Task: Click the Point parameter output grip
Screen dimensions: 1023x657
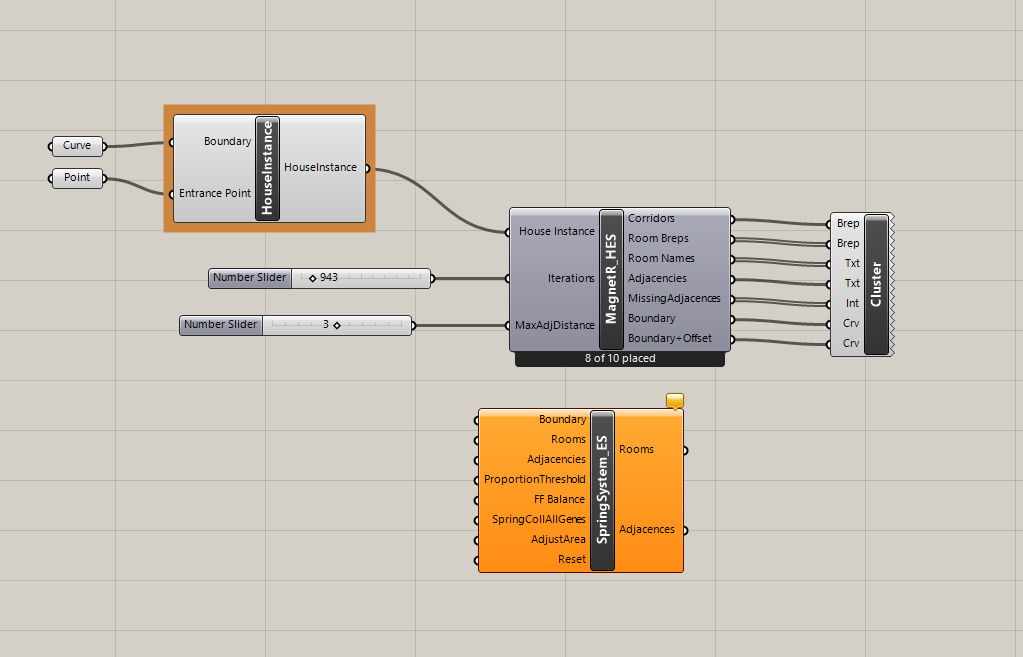Action: tap(105, 178)
